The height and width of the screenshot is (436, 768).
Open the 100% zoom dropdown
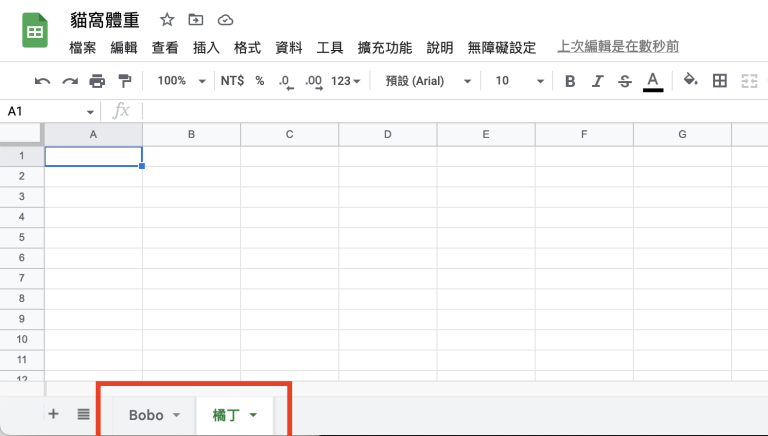[182, 81]
